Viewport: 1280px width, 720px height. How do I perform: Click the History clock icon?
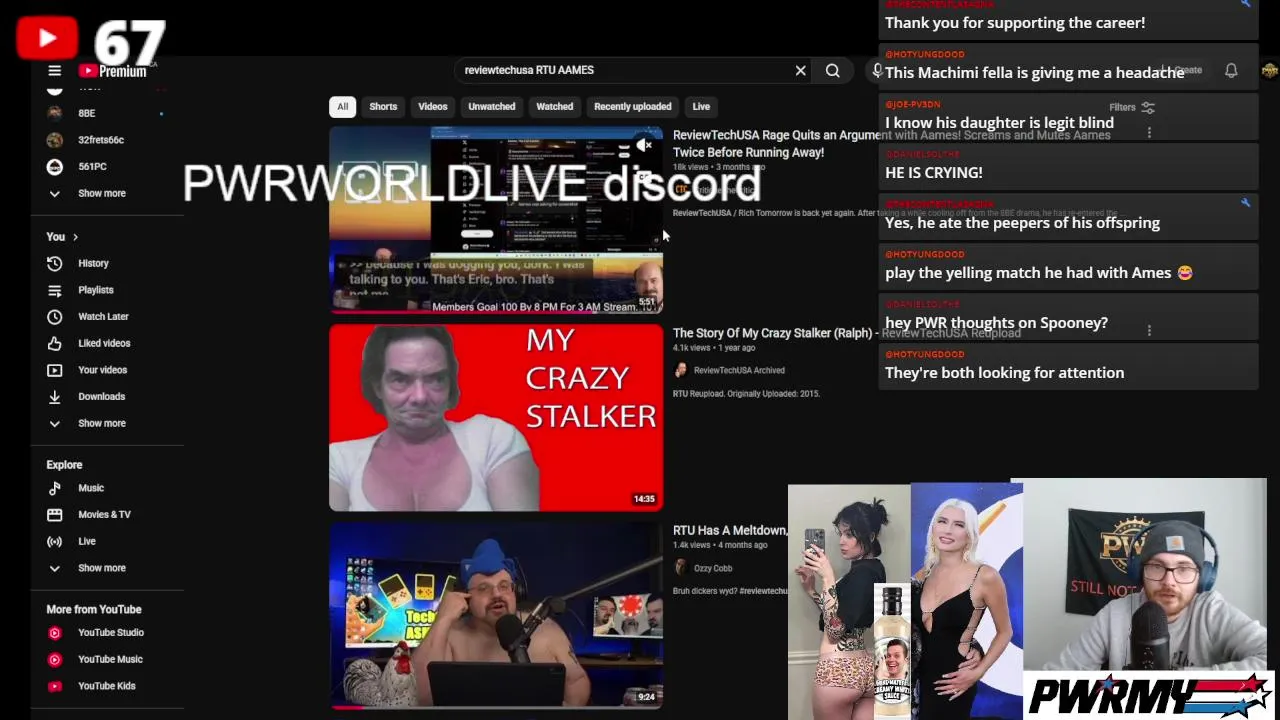pos(55,263)
